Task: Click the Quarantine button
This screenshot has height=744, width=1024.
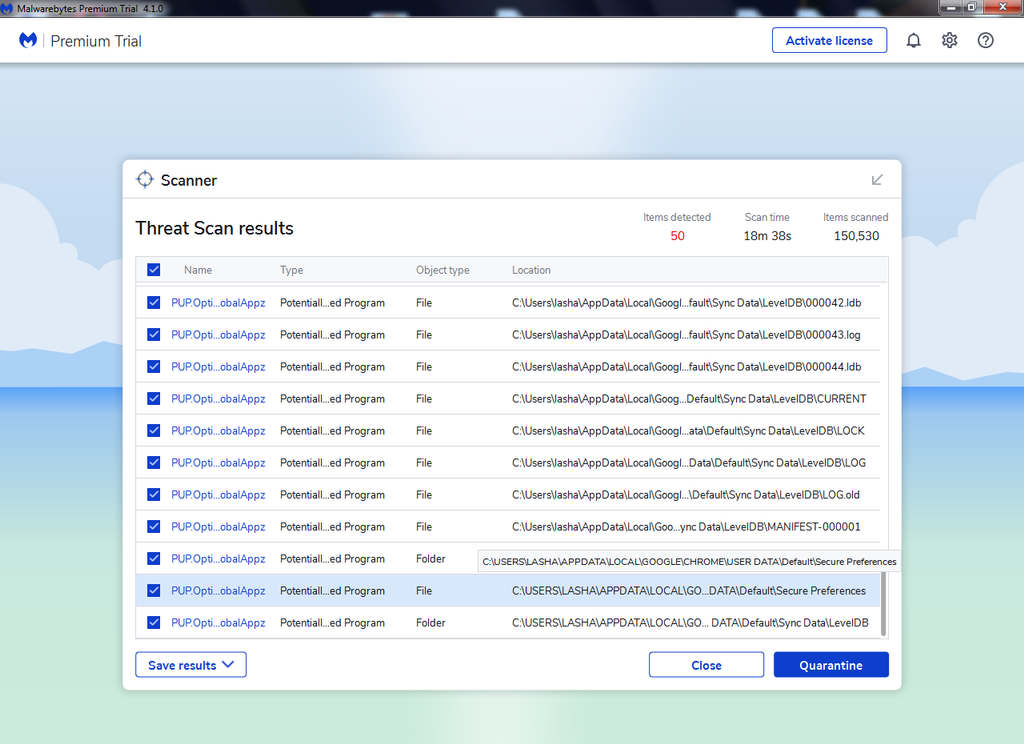Action: 831,665
